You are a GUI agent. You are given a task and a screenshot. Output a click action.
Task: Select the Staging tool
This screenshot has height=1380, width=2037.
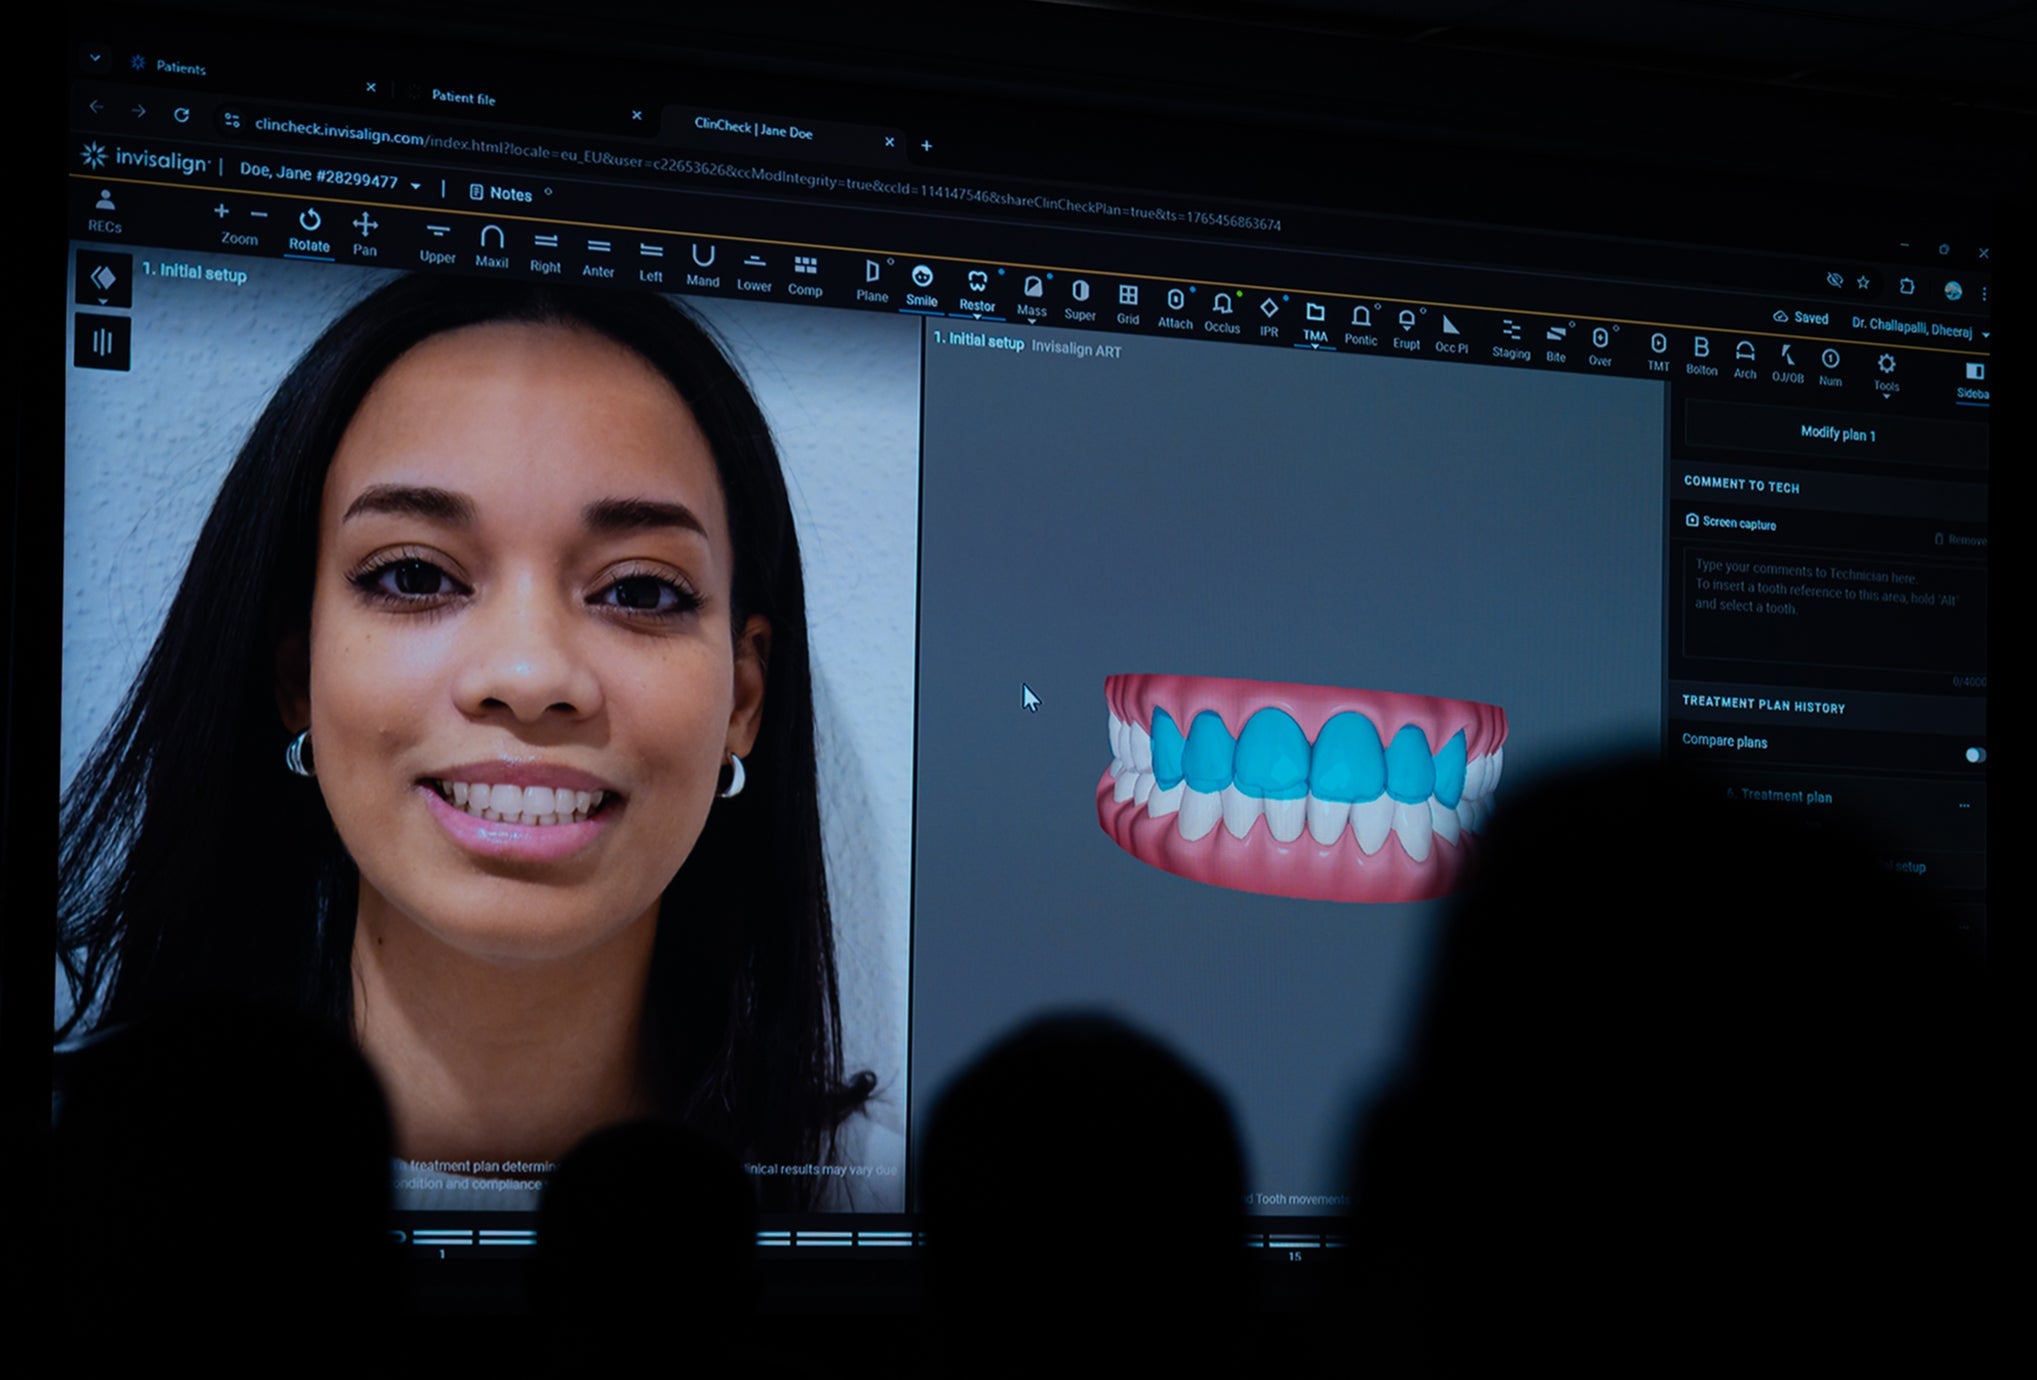[x=1511, y=331]
